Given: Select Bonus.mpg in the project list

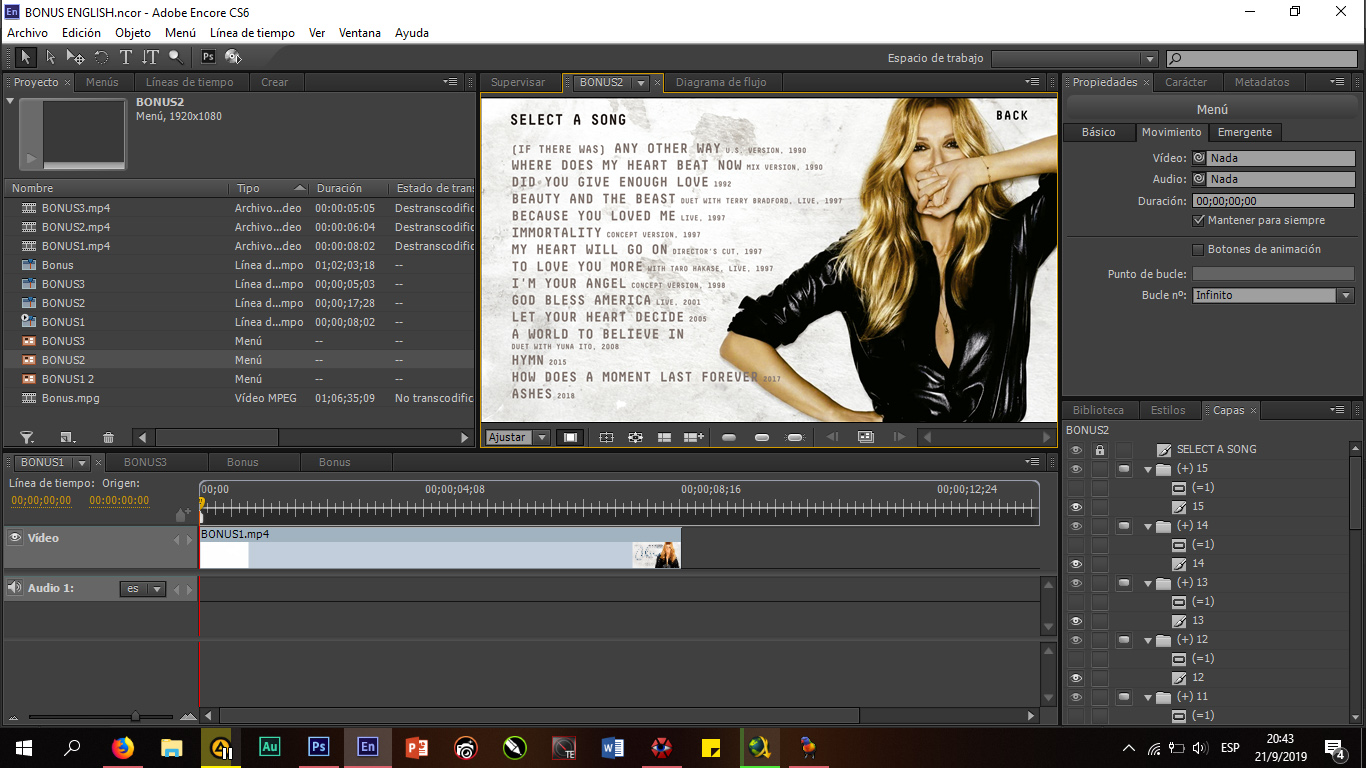Looking at the screenshot, I should coord(239,398).
